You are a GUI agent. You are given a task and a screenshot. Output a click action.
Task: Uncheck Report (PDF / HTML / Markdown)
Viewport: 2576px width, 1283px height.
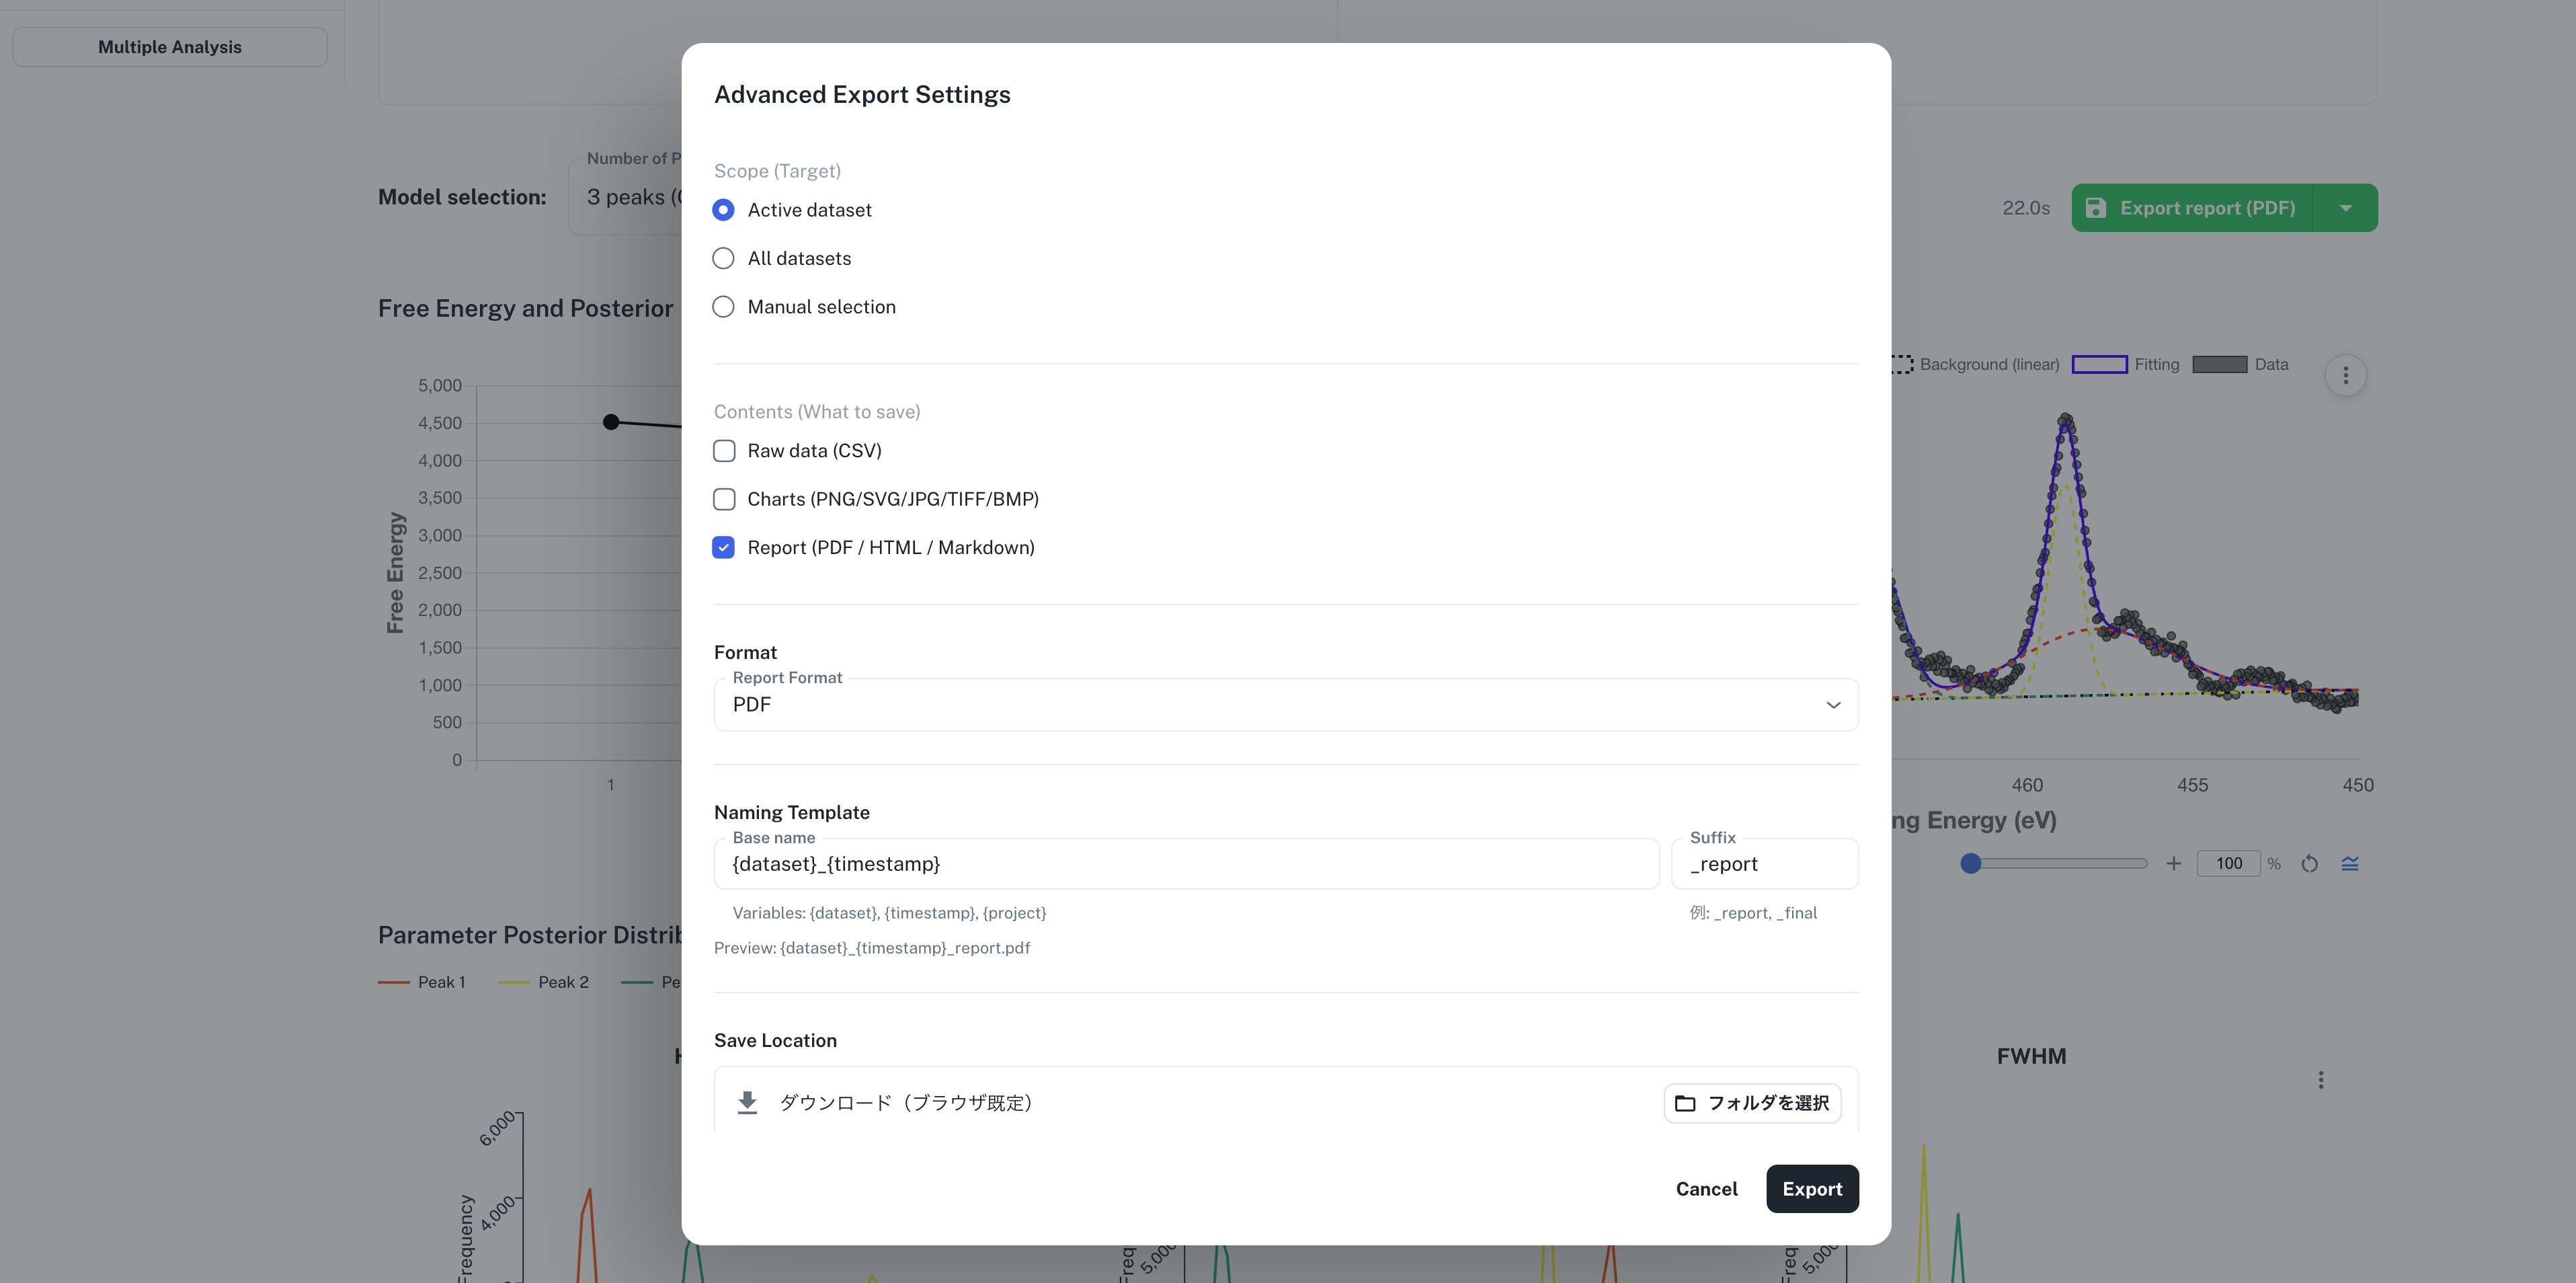pos(724,547)
